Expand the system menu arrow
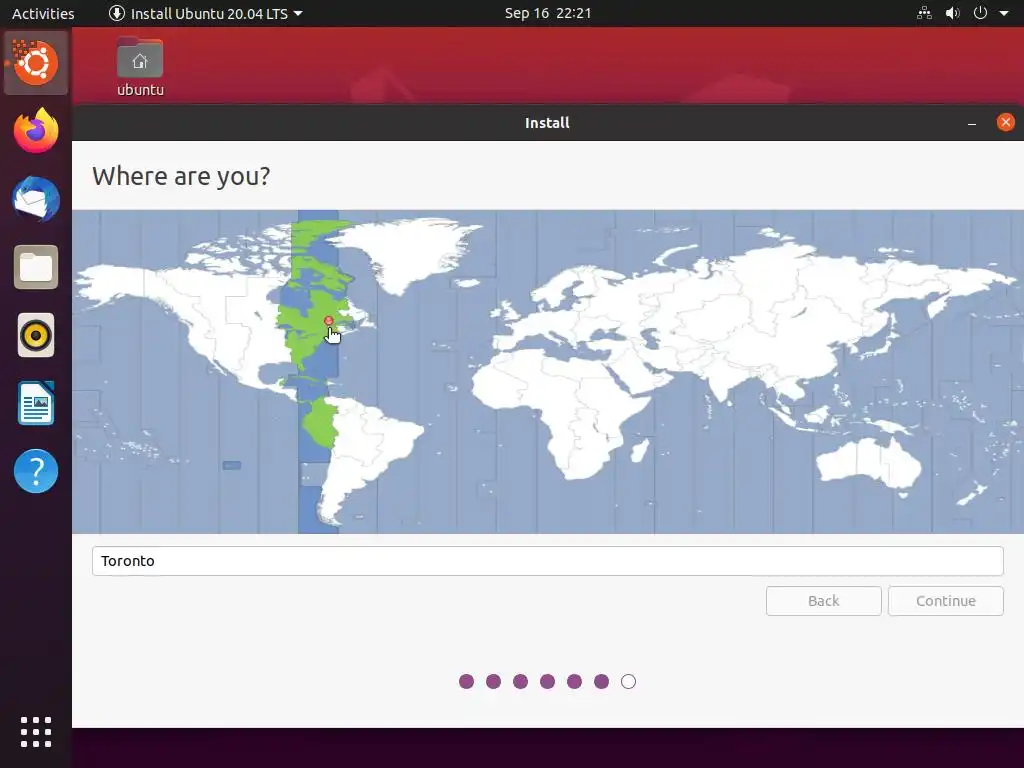Screen dimensions: 1024x768 (x=1004, y=13)
